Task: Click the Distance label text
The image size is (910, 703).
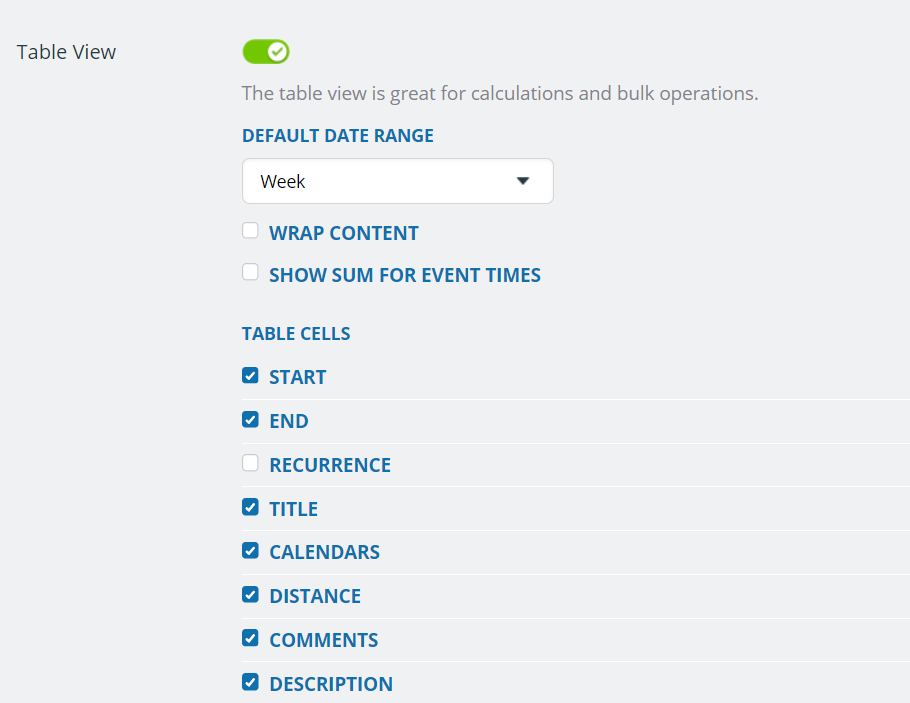Action: pyautogui.click(x=315, y=596)
